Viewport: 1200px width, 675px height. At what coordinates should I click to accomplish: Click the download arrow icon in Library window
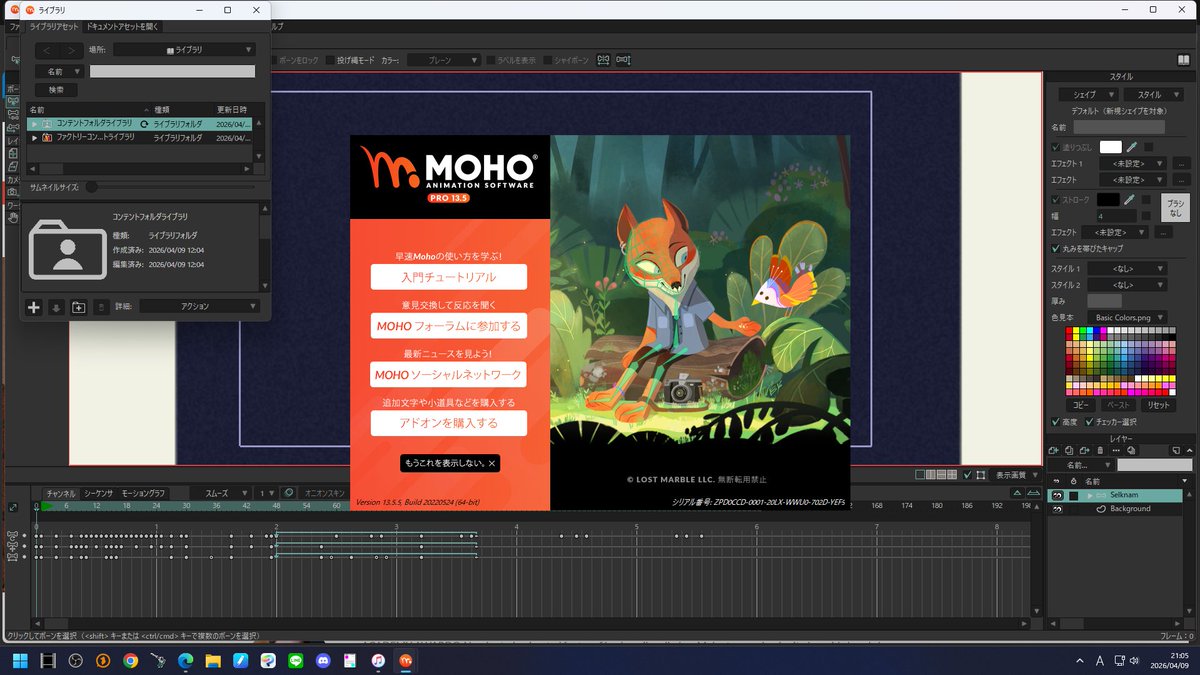[57, 307]
